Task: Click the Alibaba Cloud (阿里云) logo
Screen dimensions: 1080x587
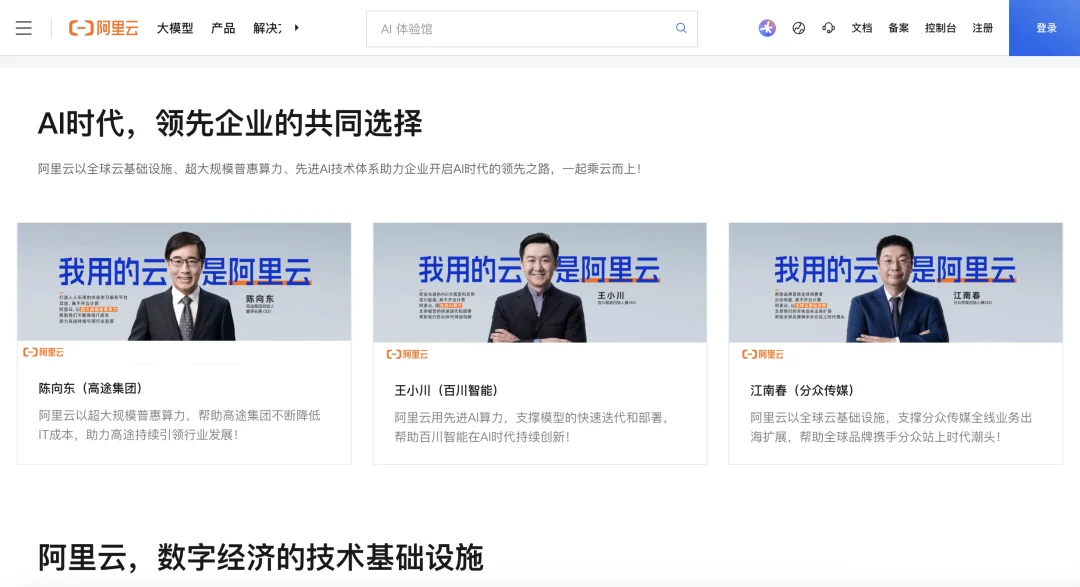Action: pos(103,28)
